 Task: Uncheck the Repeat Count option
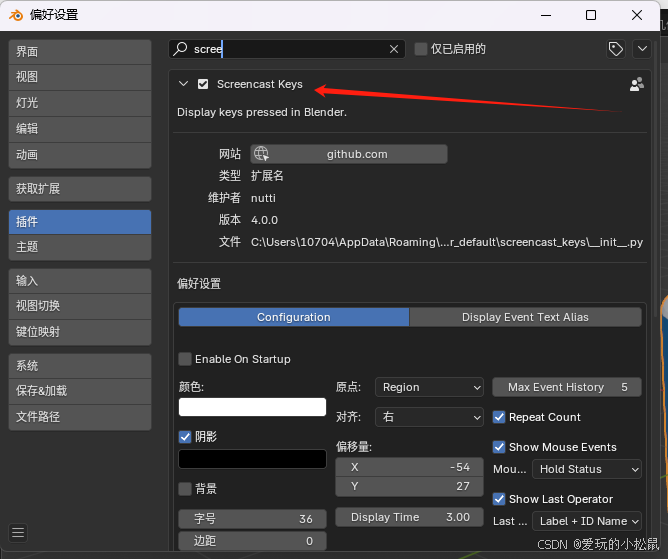point(499,417)
